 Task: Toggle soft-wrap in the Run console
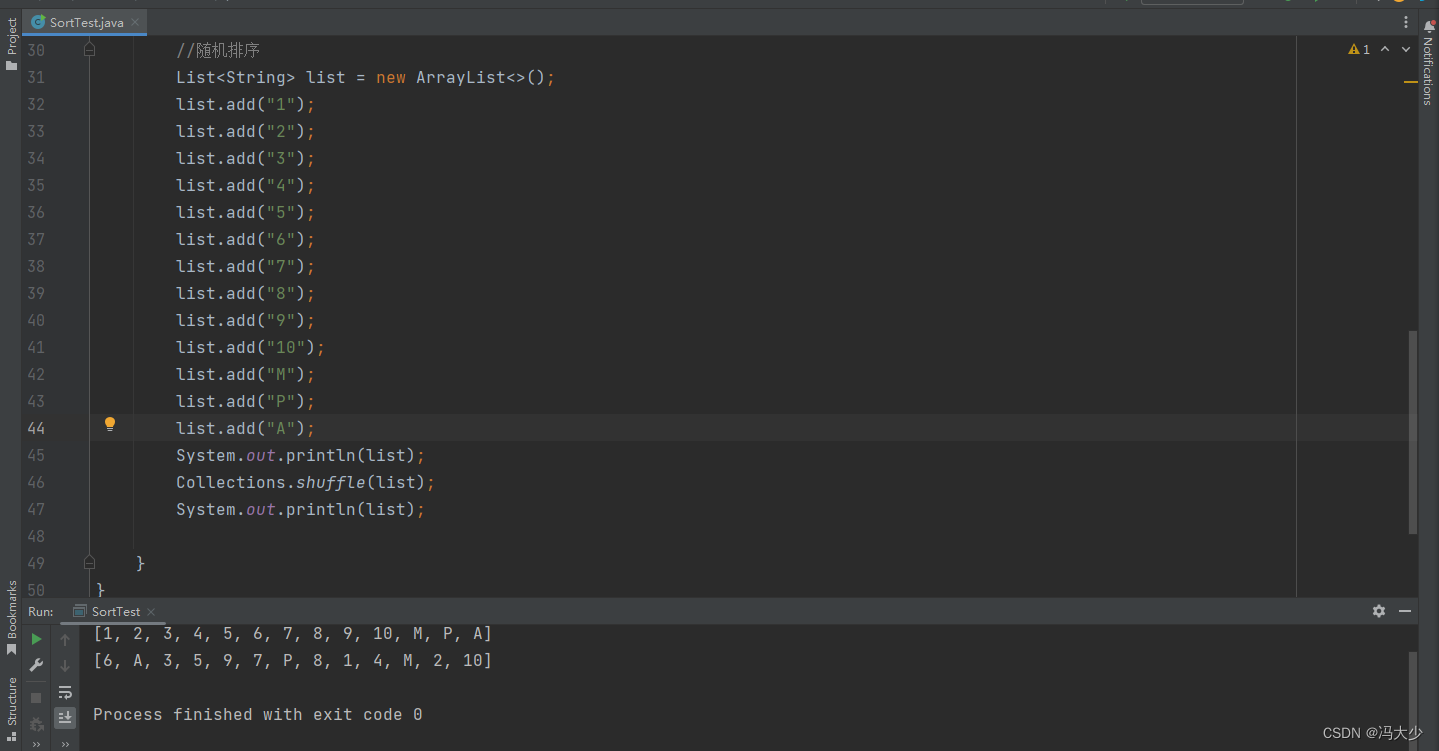[x=65, y=692]
